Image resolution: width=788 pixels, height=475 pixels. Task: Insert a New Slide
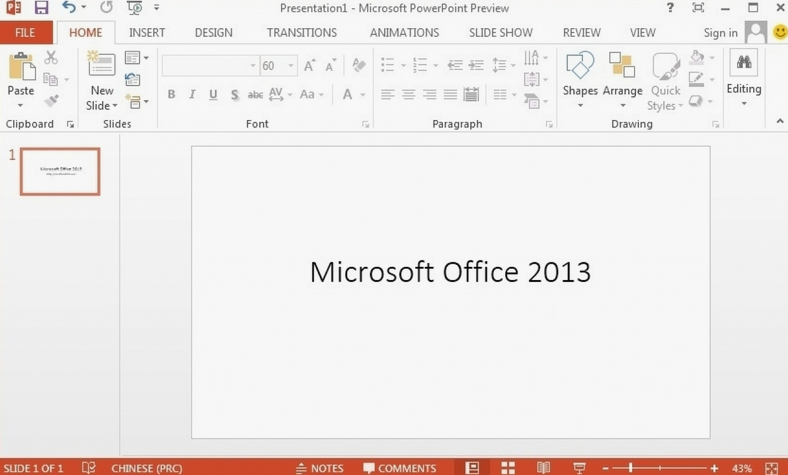pos(101,68)
